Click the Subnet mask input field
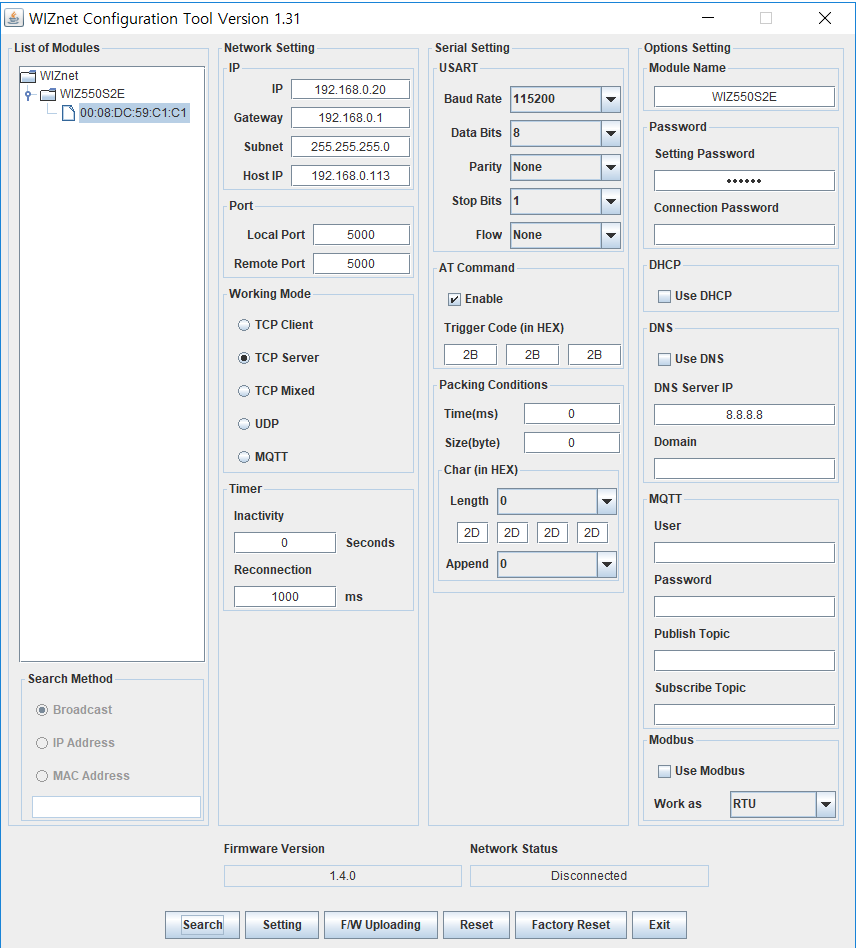856x948 pixels. [x=350, y=147]
